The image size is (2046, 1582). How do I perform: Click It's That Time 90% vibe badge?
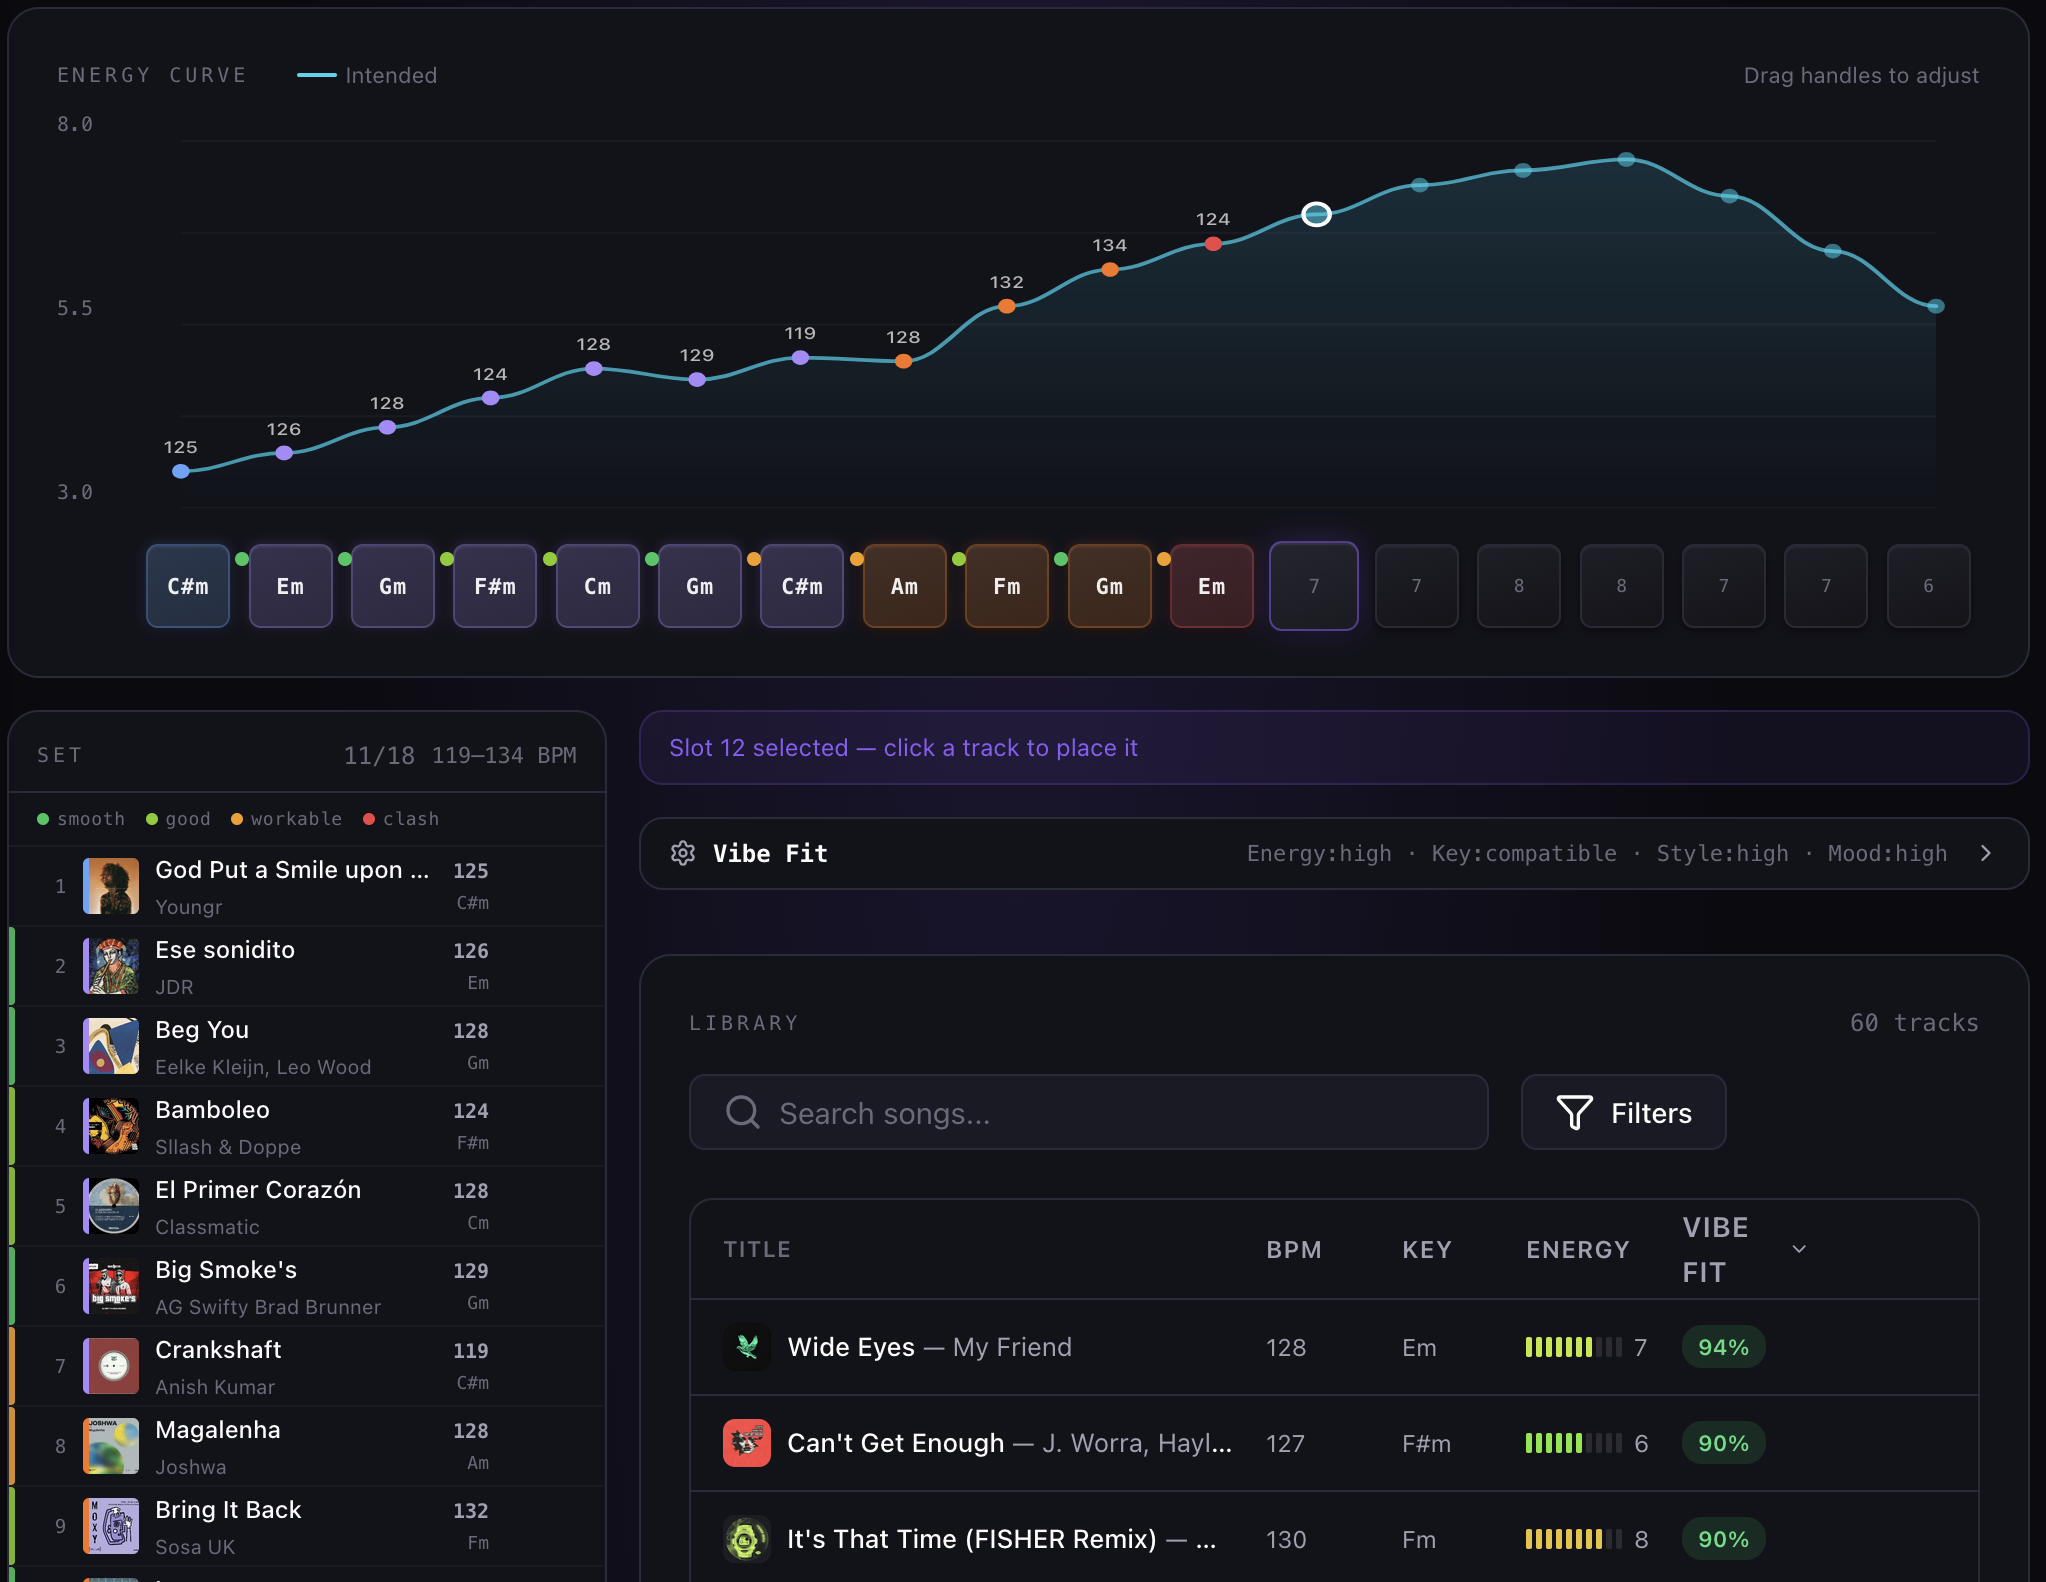click(x=1723, y=1539)
